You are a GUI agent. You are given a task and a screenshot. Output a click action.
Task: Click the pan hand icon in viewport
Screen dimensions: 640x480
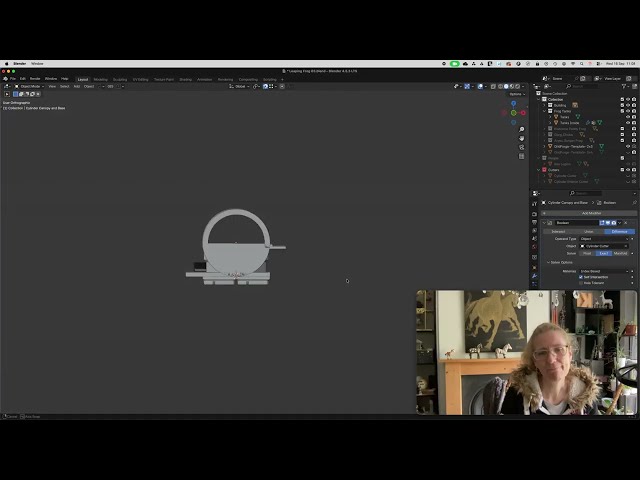[x=522, y=139]
